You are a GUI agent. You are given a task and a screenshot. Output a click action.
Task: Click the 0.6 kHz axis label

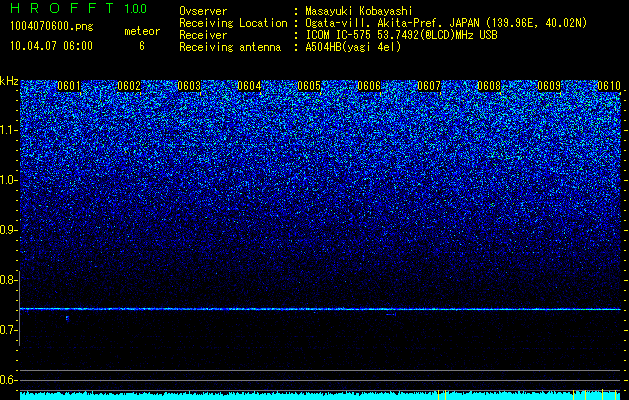[x=8, y=380]
